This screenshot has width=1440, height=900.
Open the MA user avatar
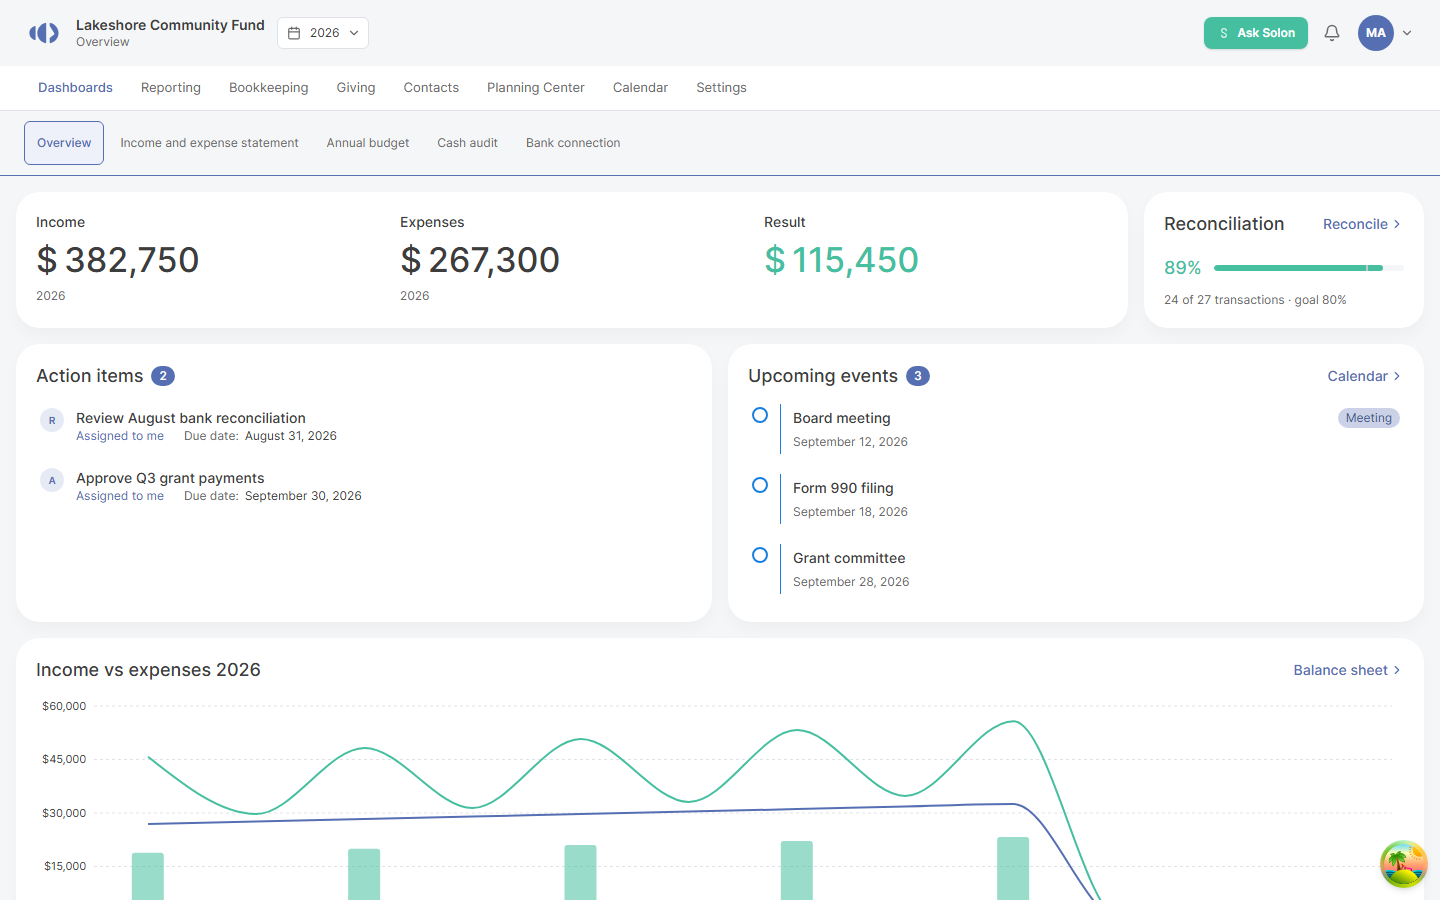(x=1376, y=33)
